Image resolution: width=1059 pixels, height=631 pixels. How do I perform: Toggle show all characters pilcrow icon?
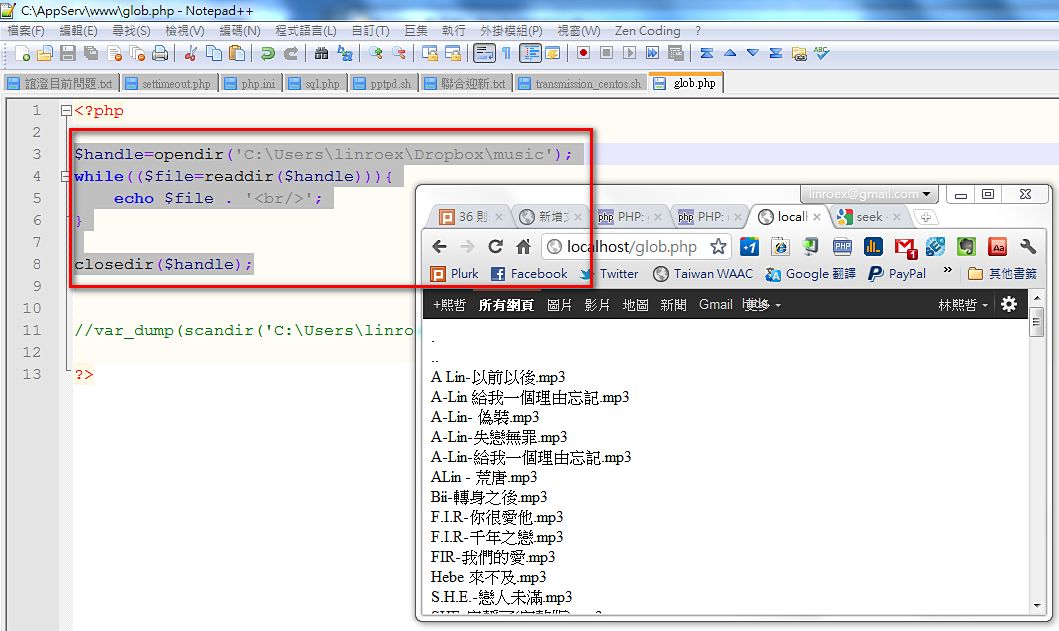507,53
